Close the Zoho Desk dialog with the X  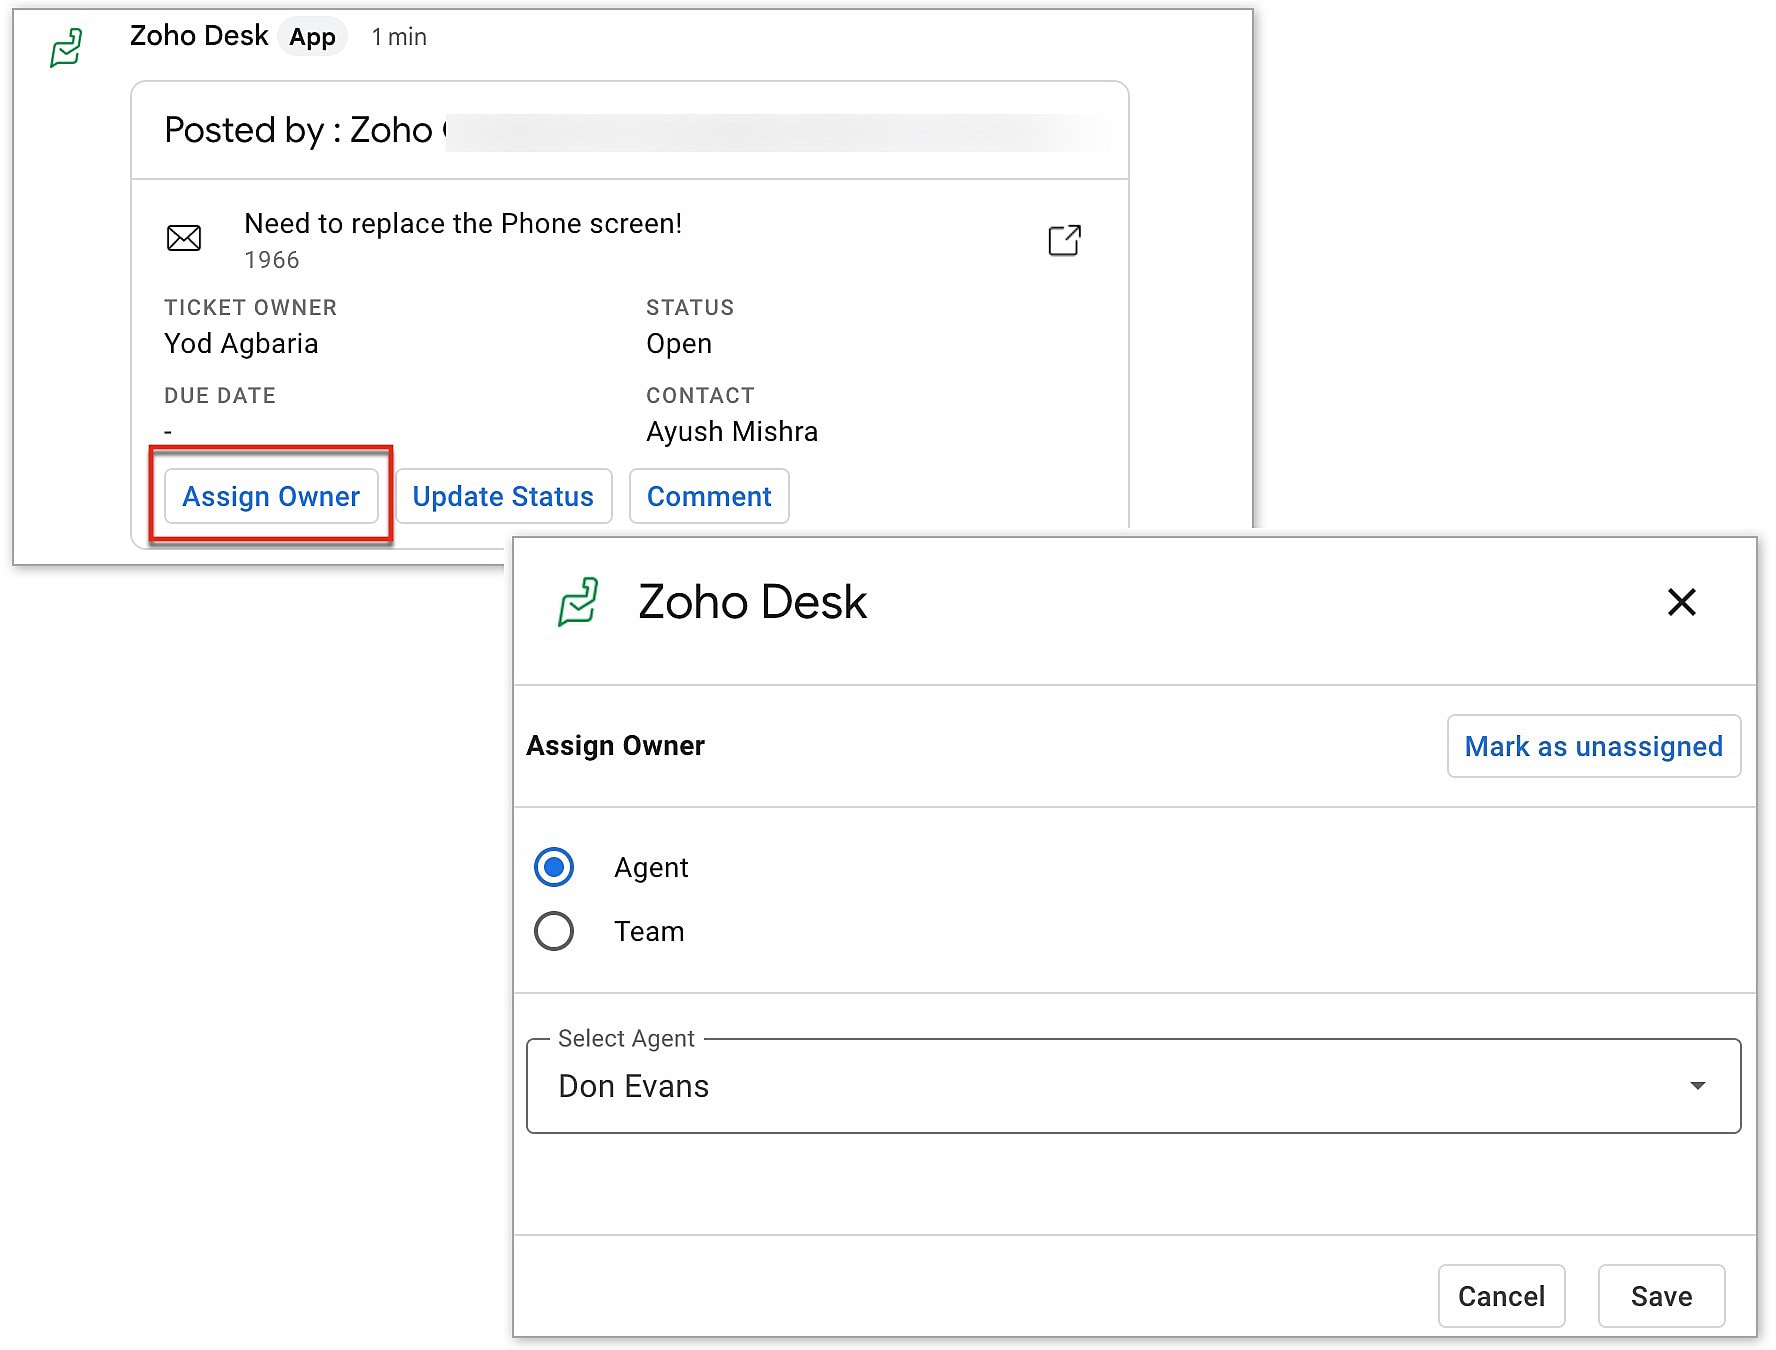tap(1681, 602)
